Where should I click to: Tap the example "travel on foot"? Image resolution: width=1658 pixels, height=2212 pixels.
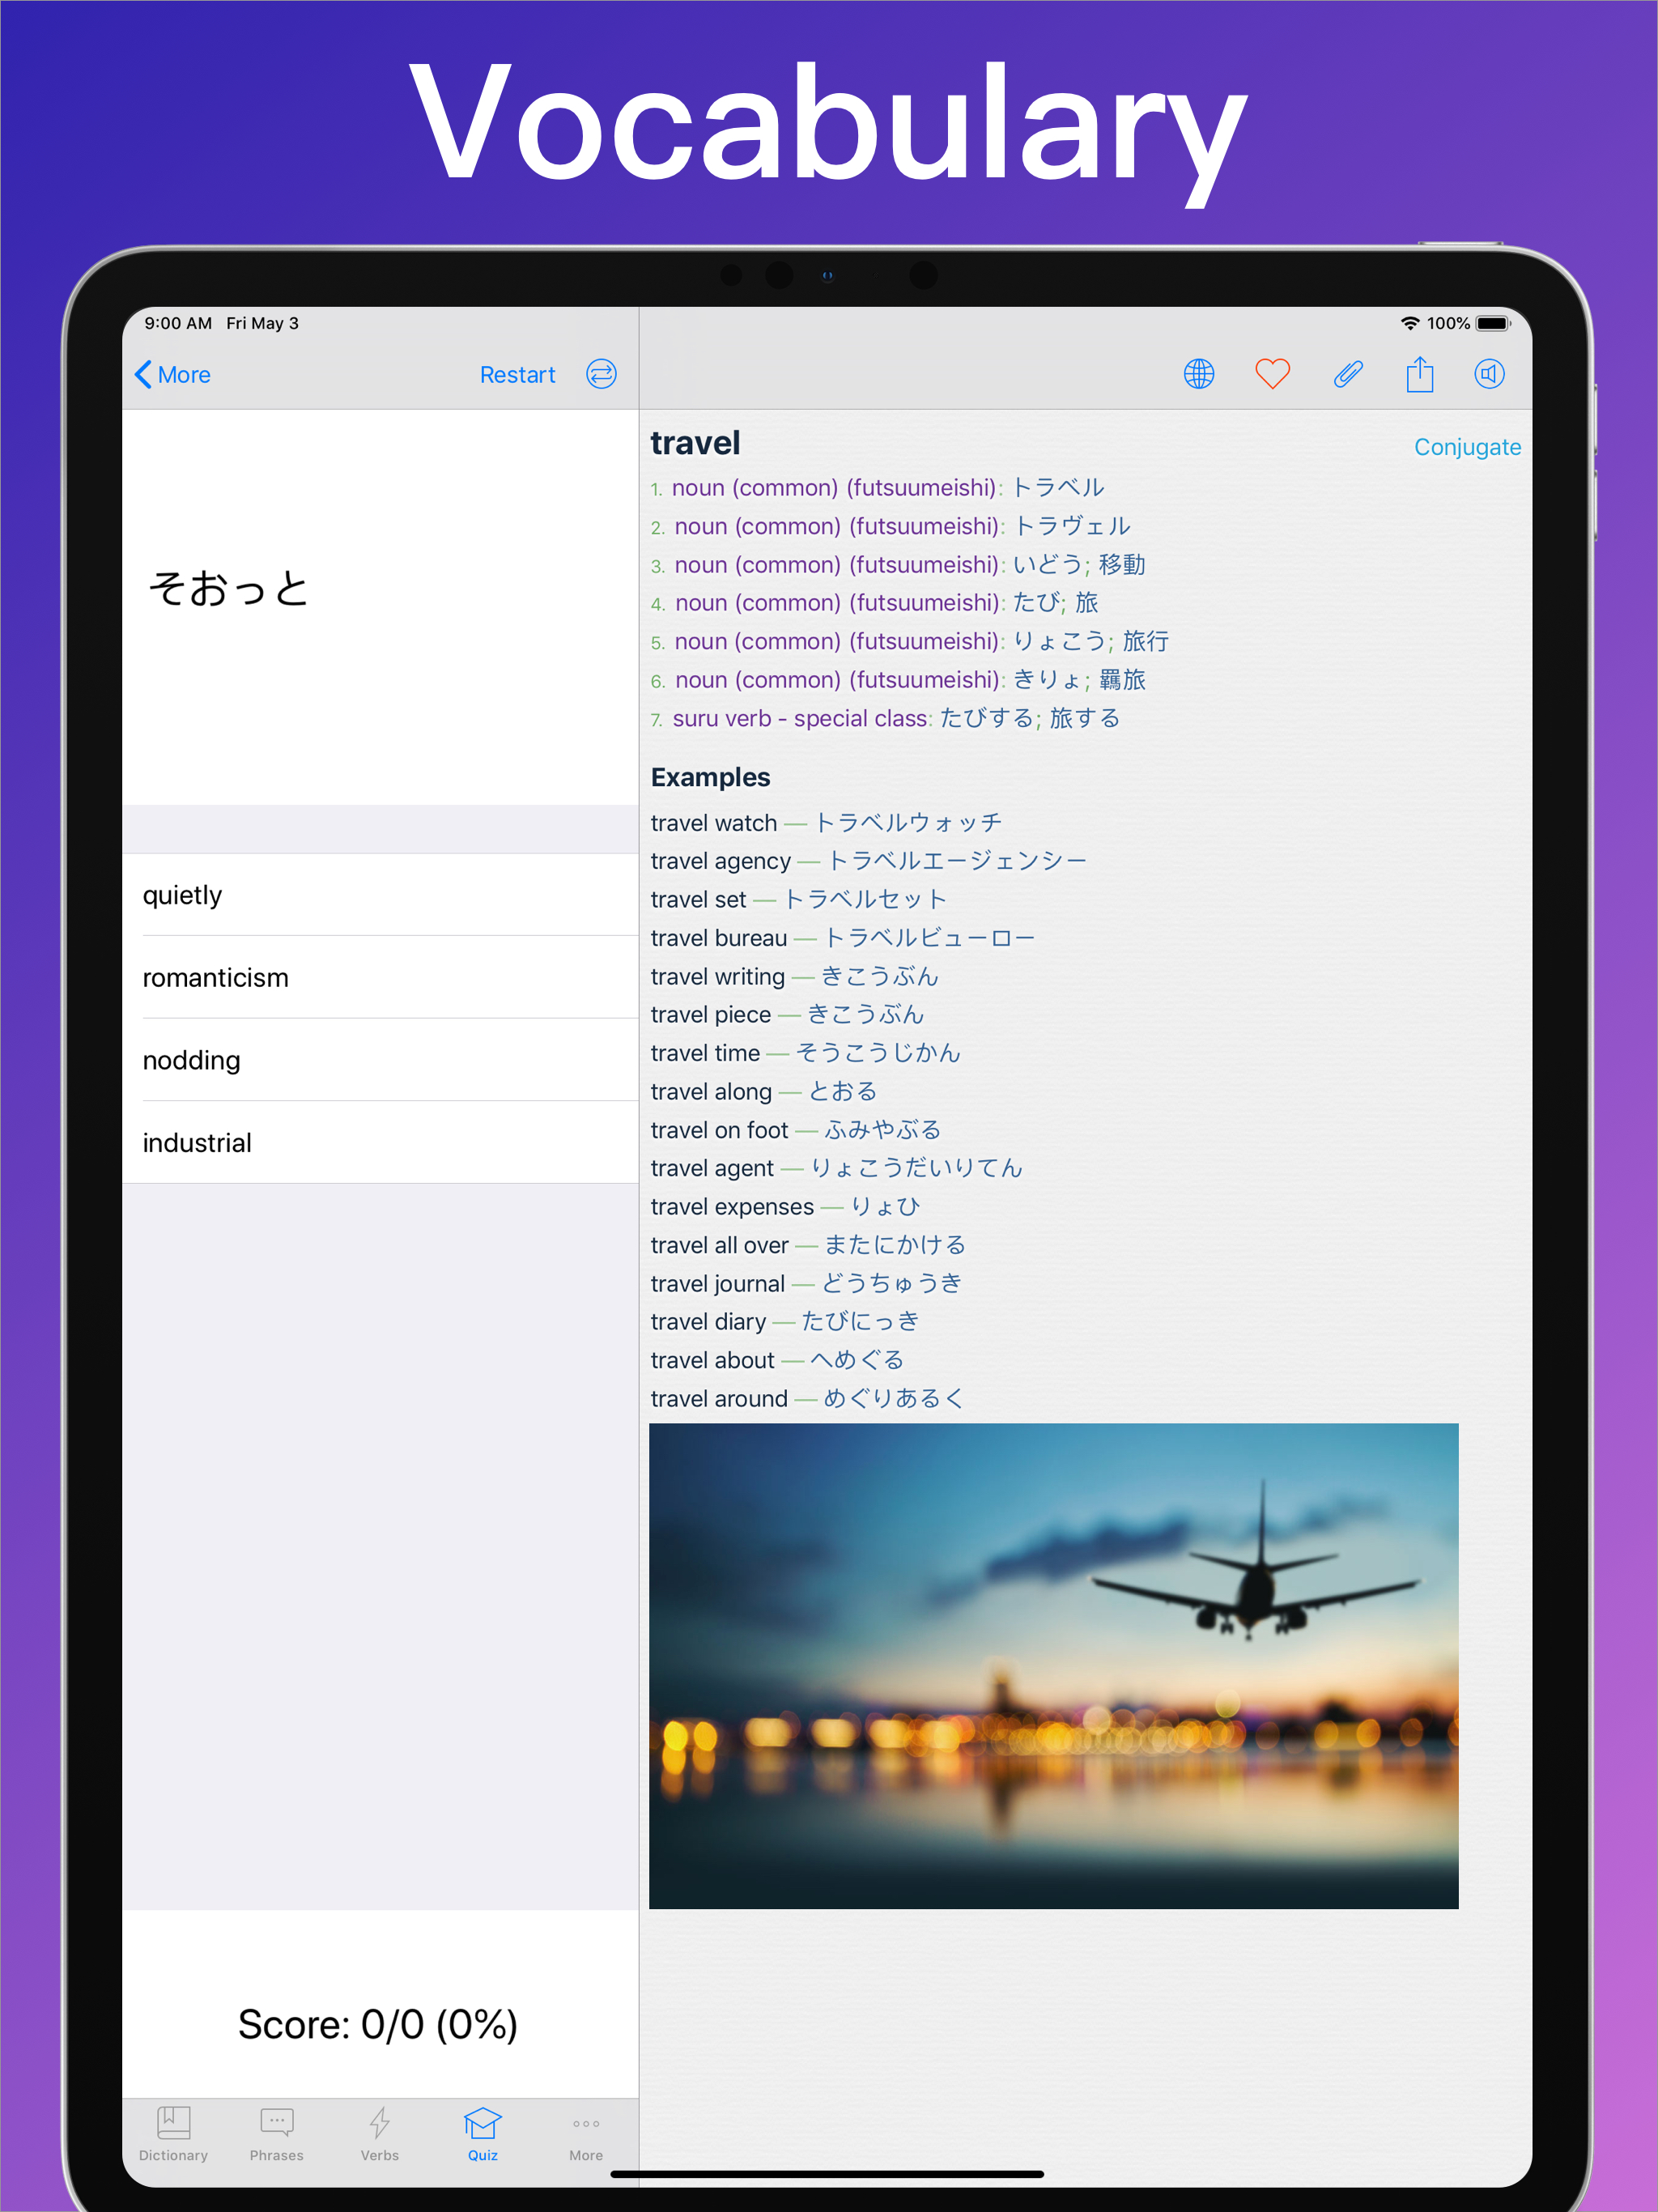coord(719,1130)
